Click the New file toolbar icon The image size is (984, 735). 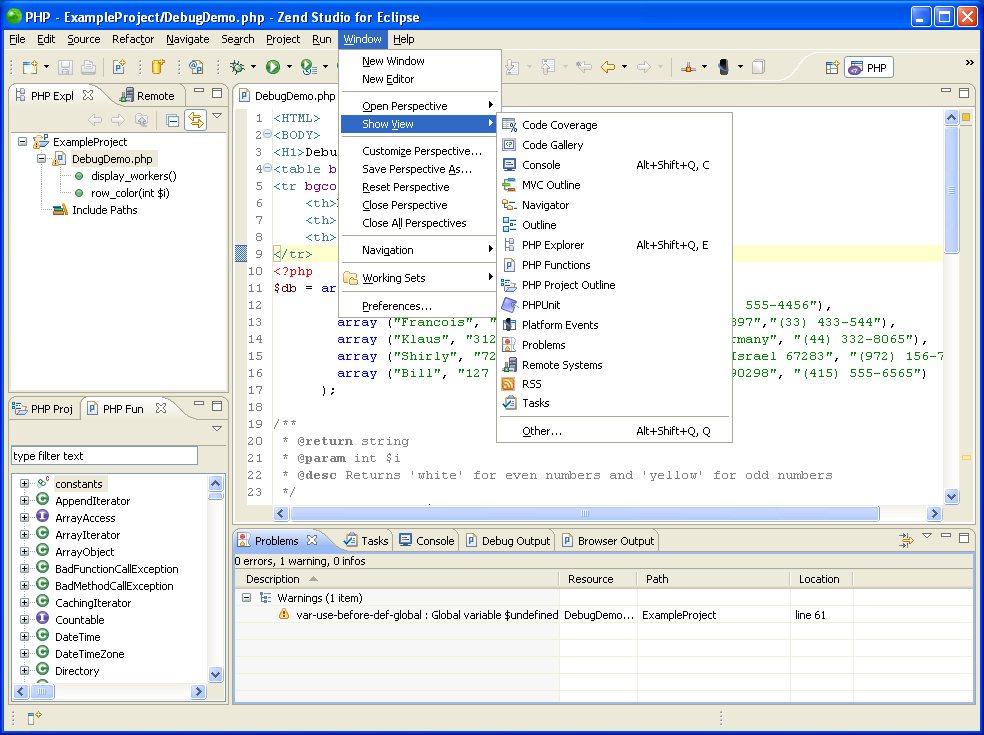coord(30,67)
